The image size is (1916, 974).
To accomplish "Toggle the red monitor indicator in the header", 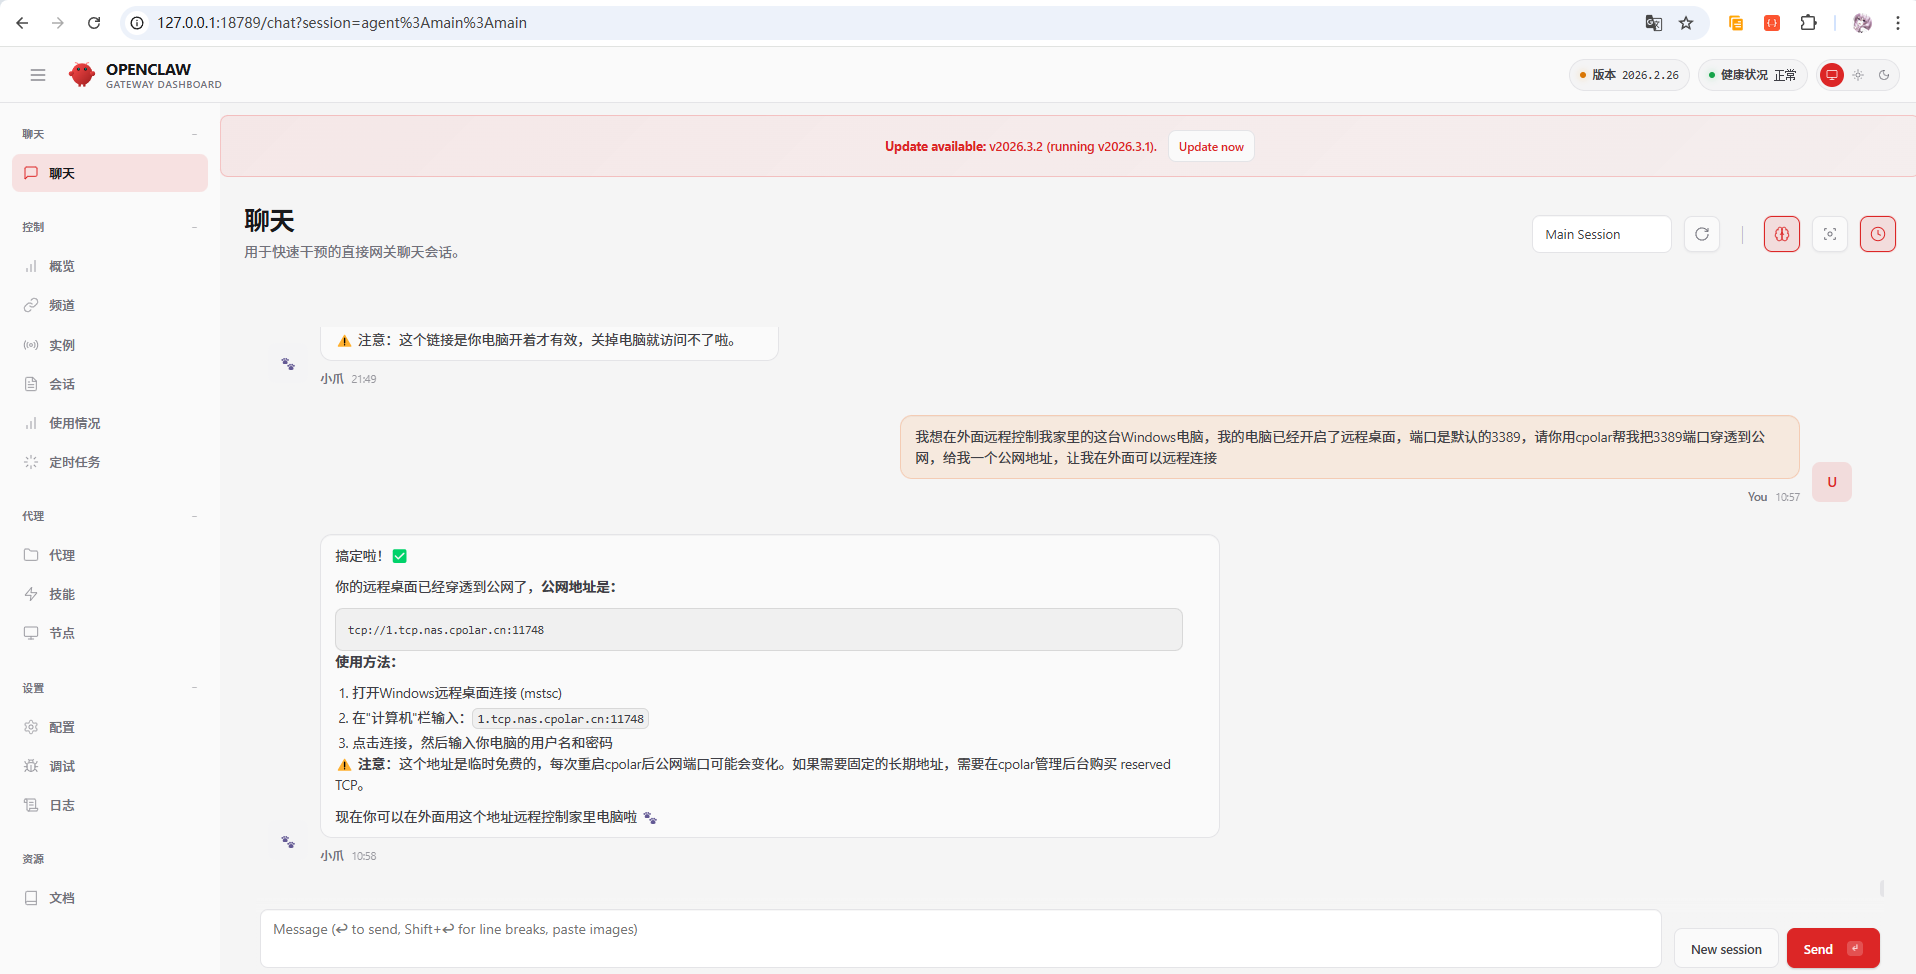I will (x=1831, y=75).
